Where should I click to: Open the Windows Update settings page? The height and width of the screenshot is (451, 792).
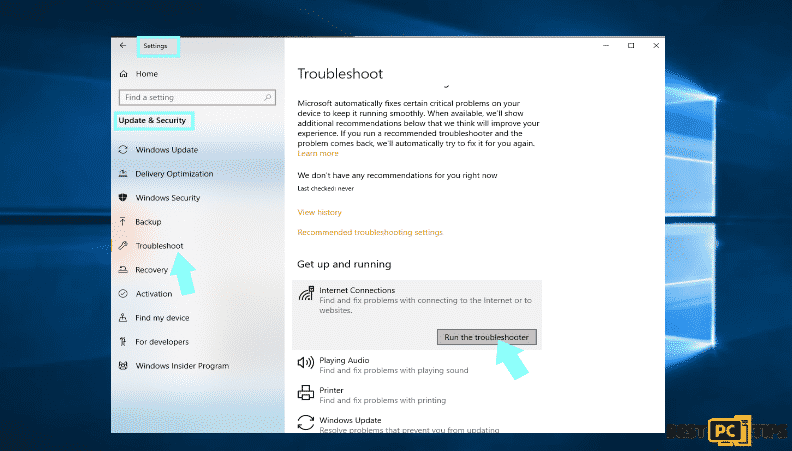click(167, 150)
